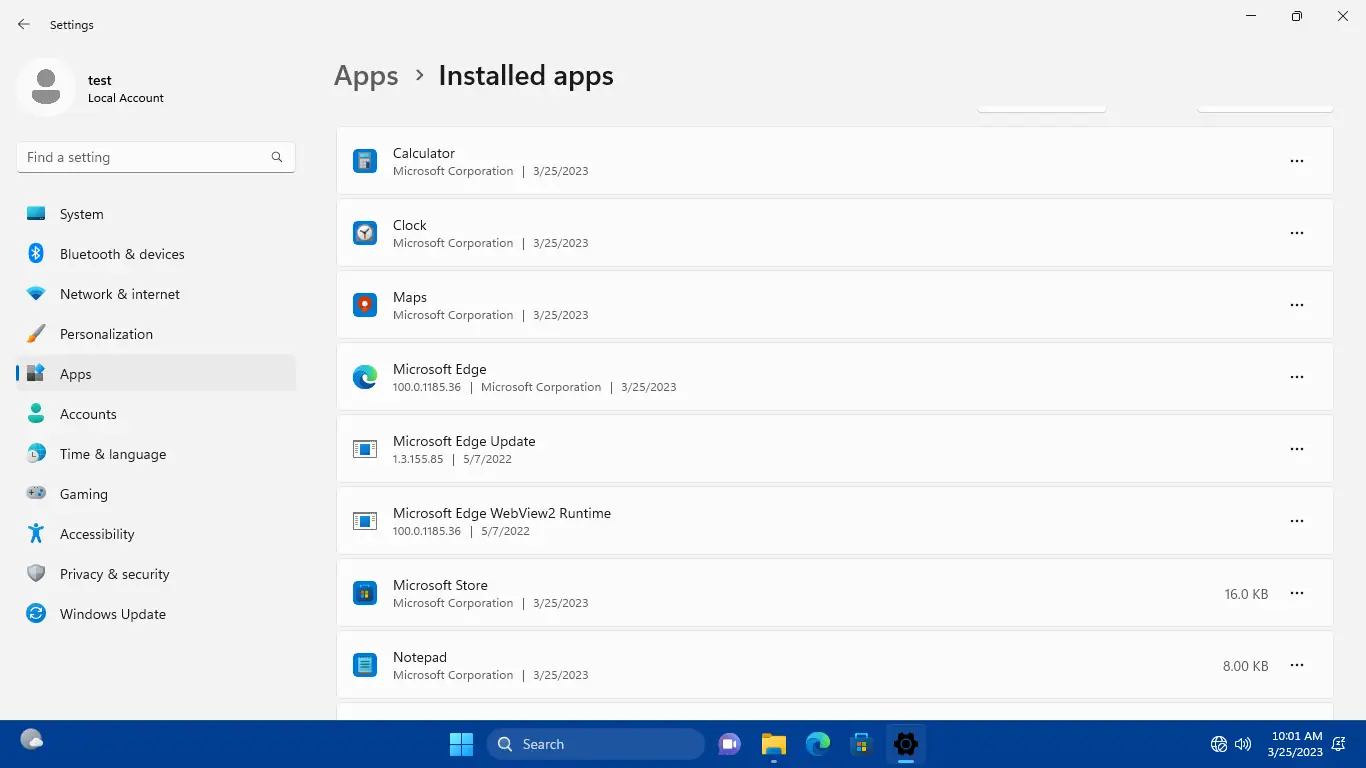Screen dimensions: 1366x768
Task: Open more options for Notepad
Action: click(1297, 665)
